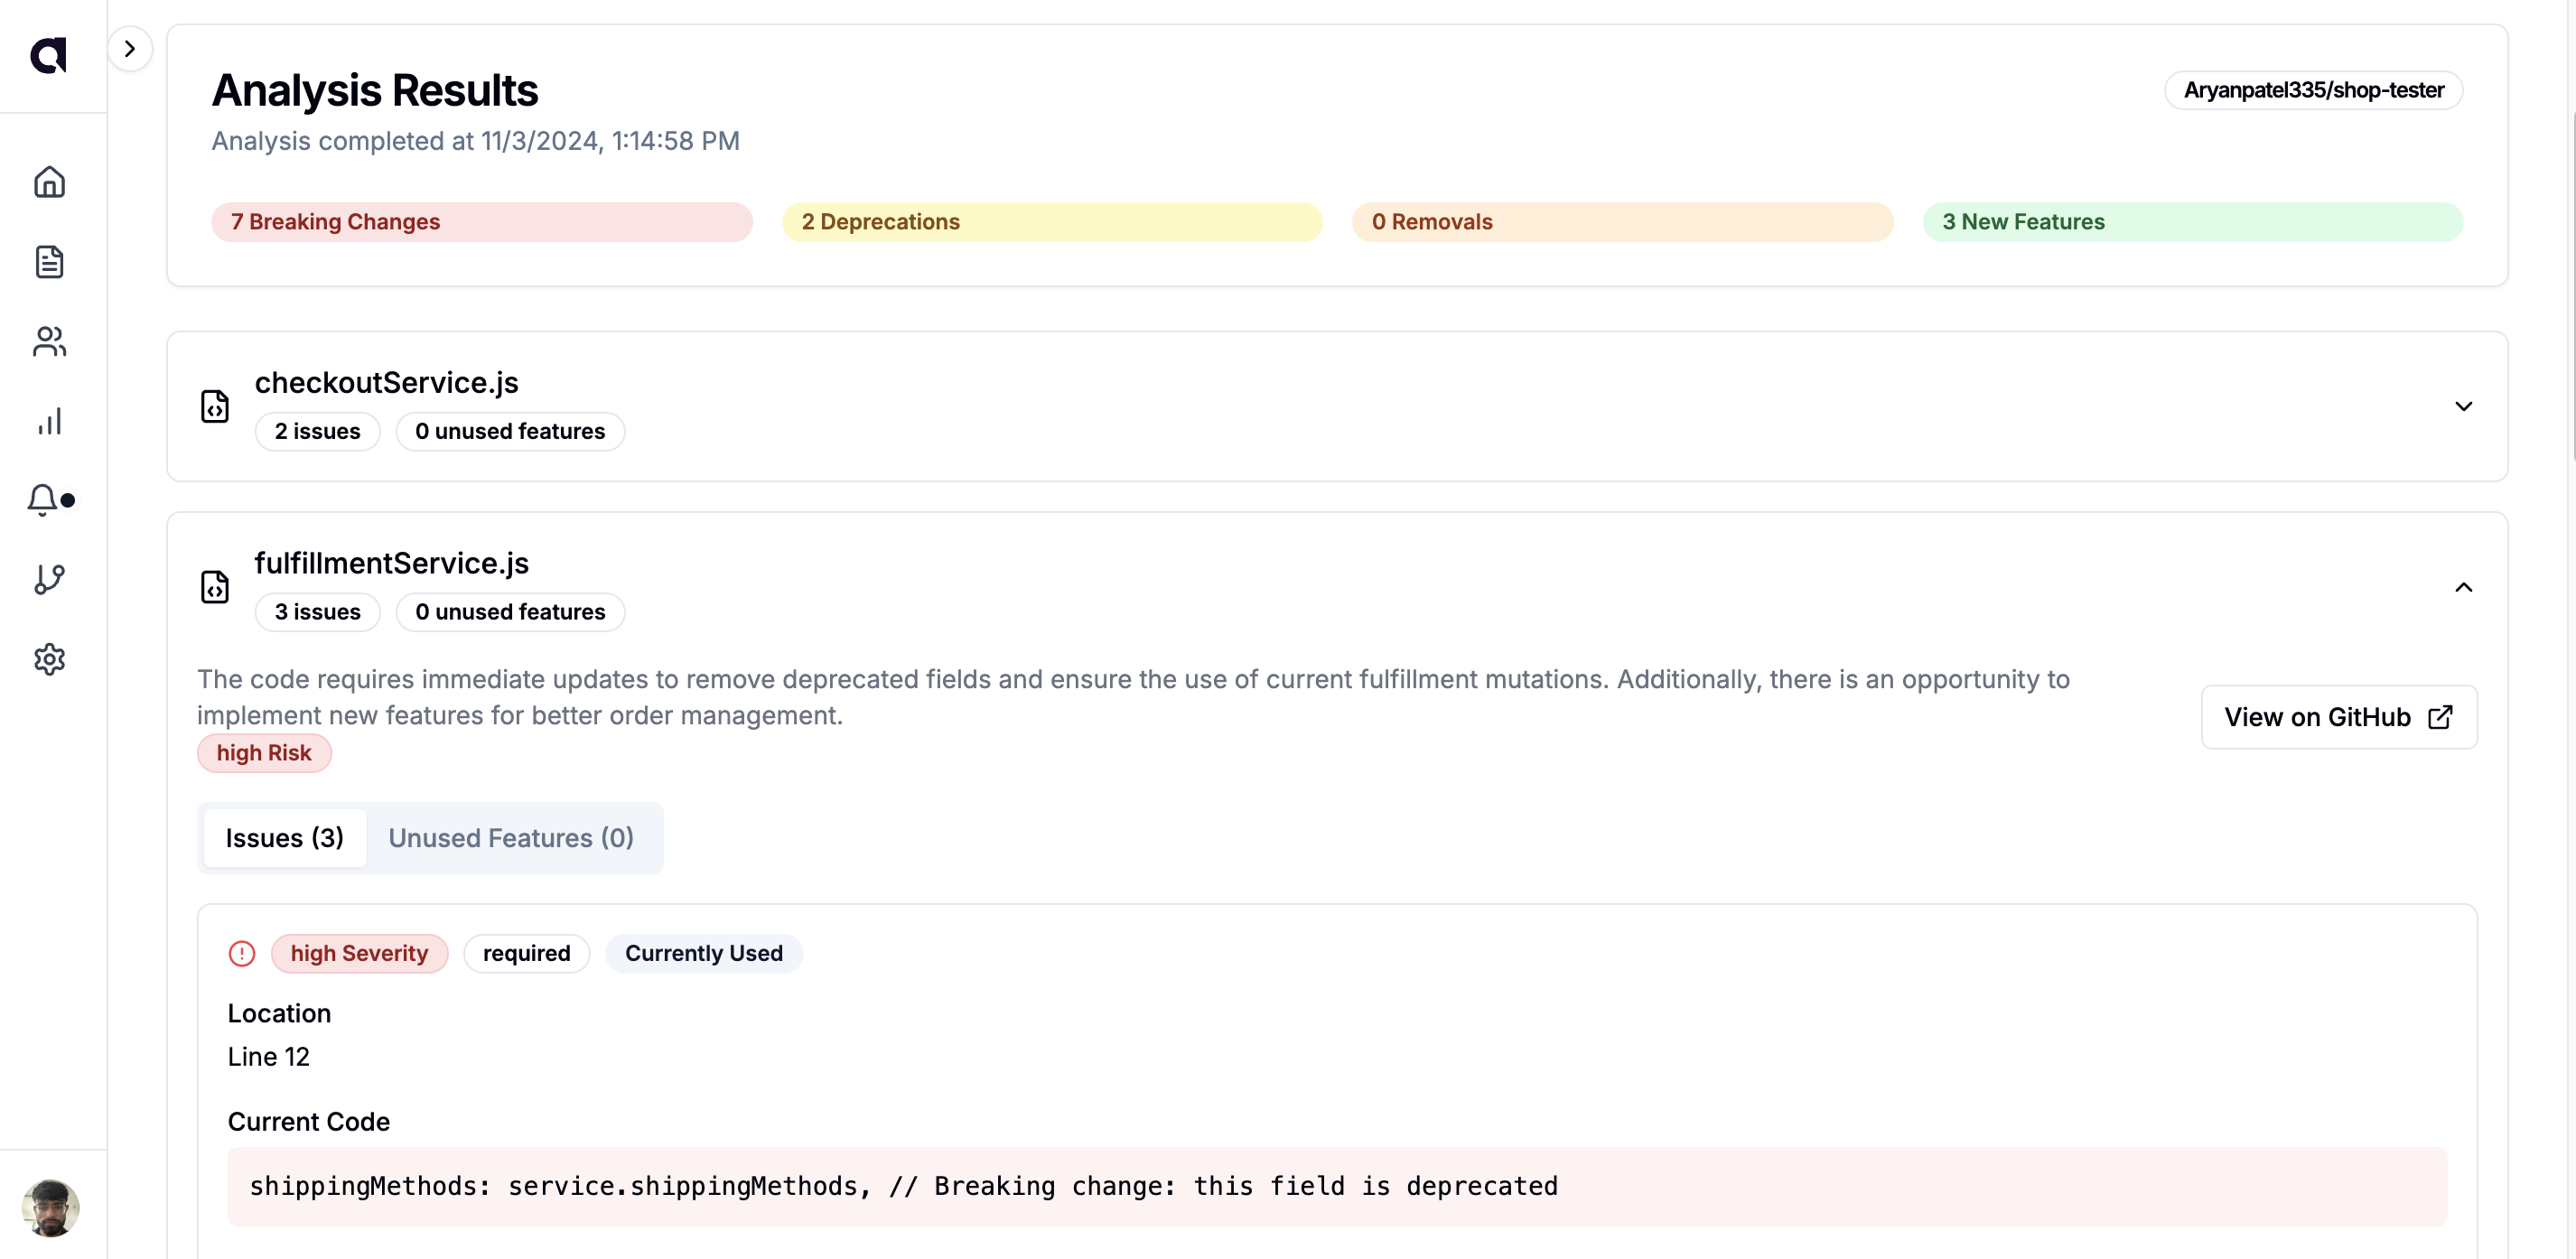The width and height of the screenshot is (2576, 1259).
Task: Click the 3 issues badge
Action: (317, 612)
